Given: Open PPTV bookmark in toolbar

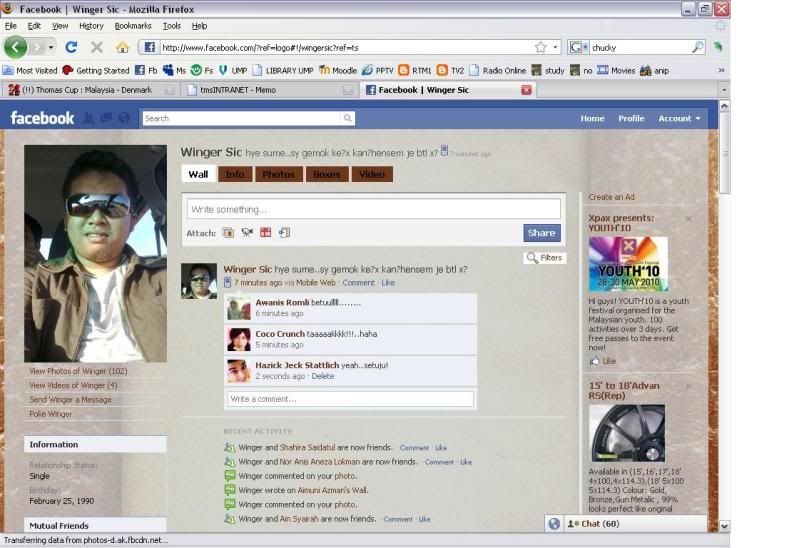Looking at the screenshot, I should point(378,70).
